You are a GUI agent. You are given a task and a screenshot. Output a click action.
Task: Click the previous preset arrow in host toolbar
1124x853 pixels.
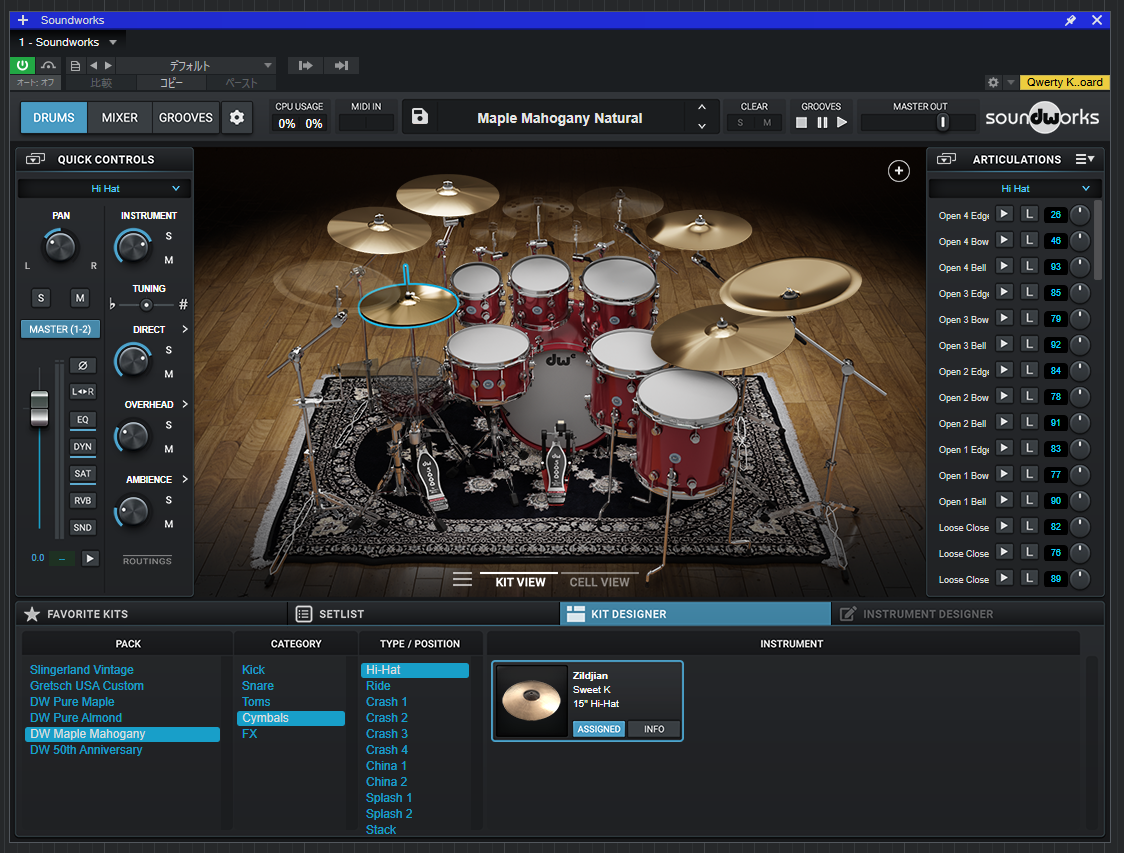click(93, 65)
